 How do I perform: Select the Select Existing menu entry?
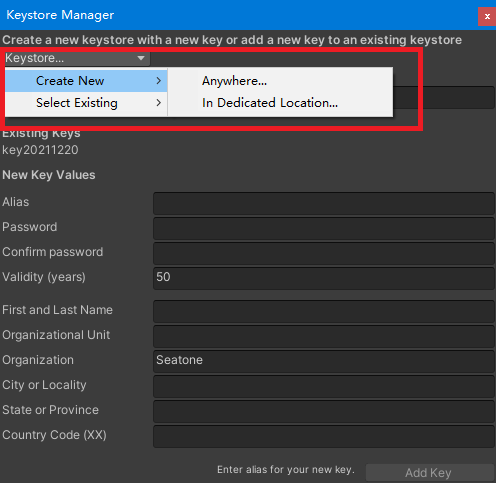(86, 103)
